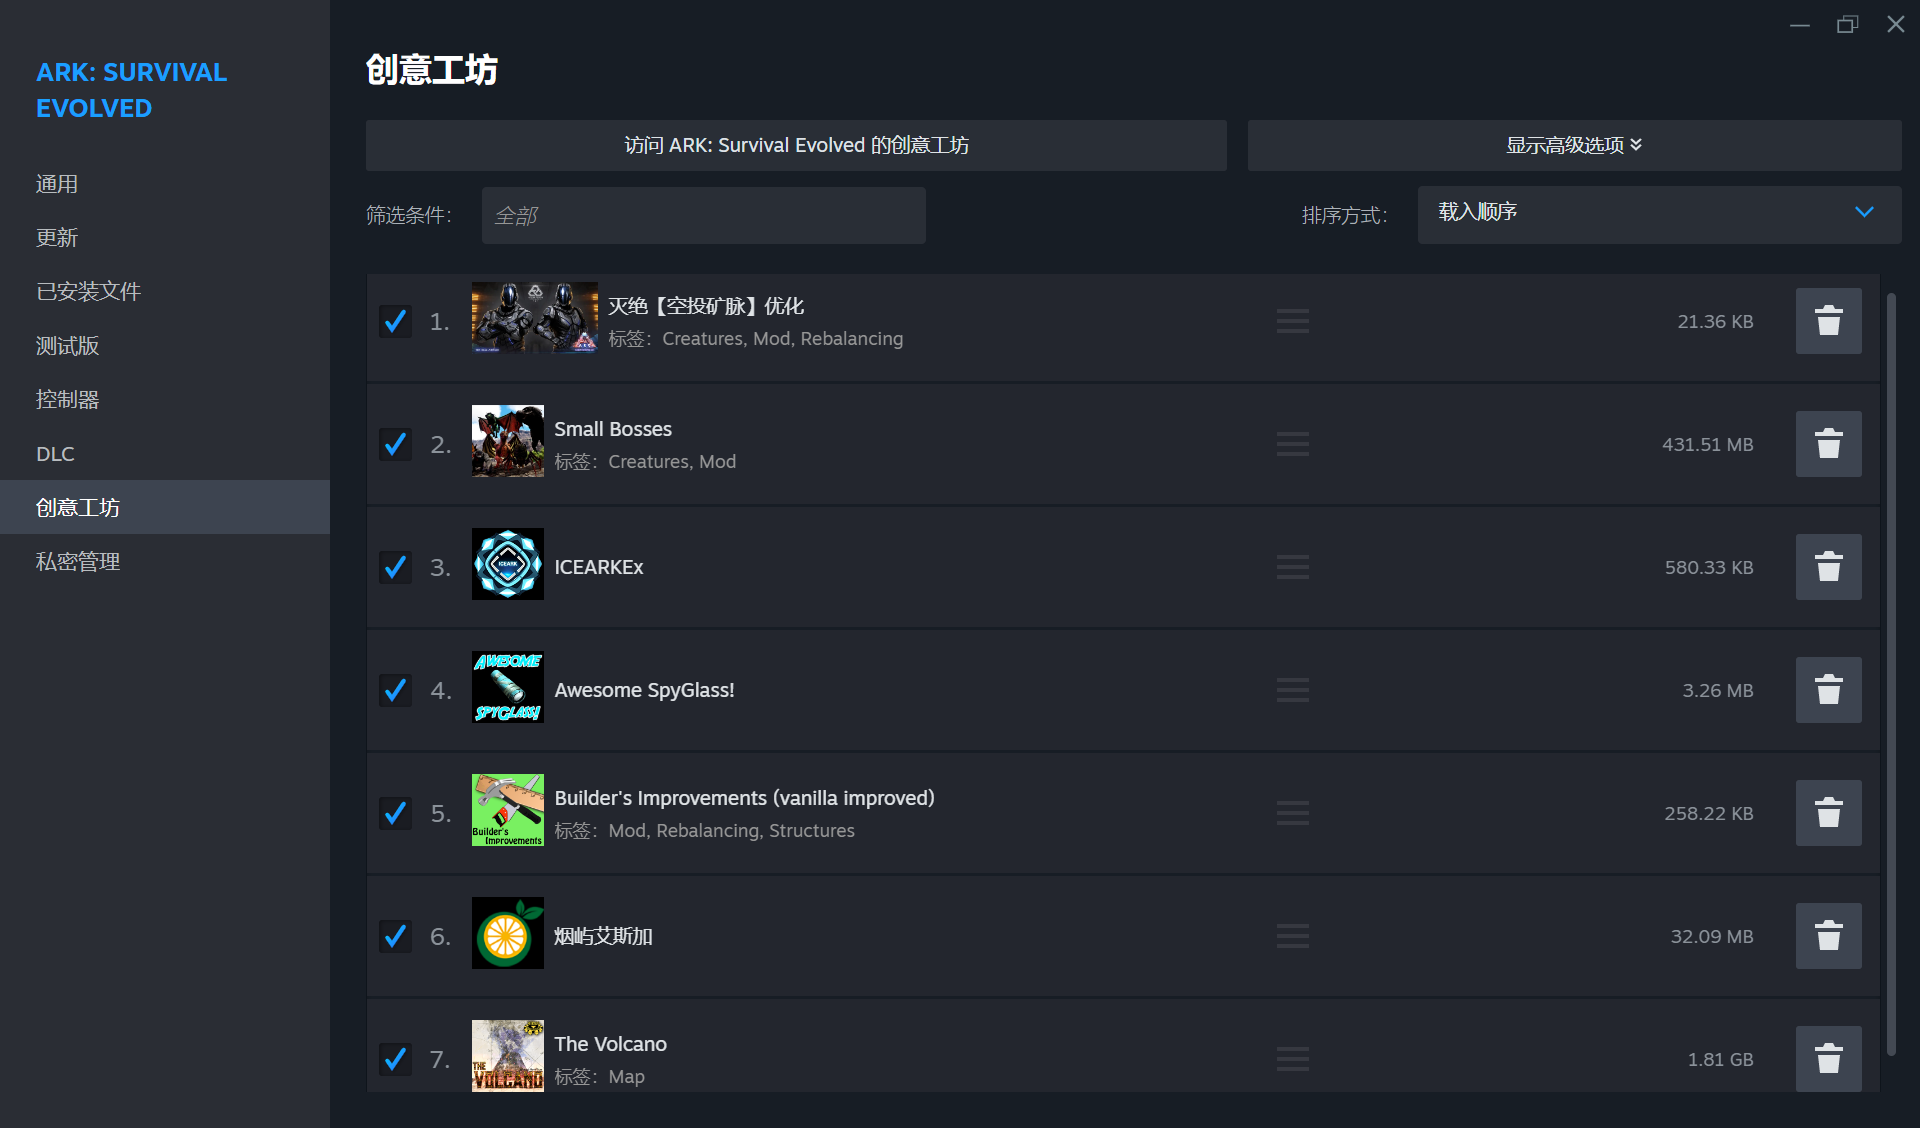Screen dimensions: 1920x1128
Task: Click Builder's Improvements thumbnail image
Action: 508,810
